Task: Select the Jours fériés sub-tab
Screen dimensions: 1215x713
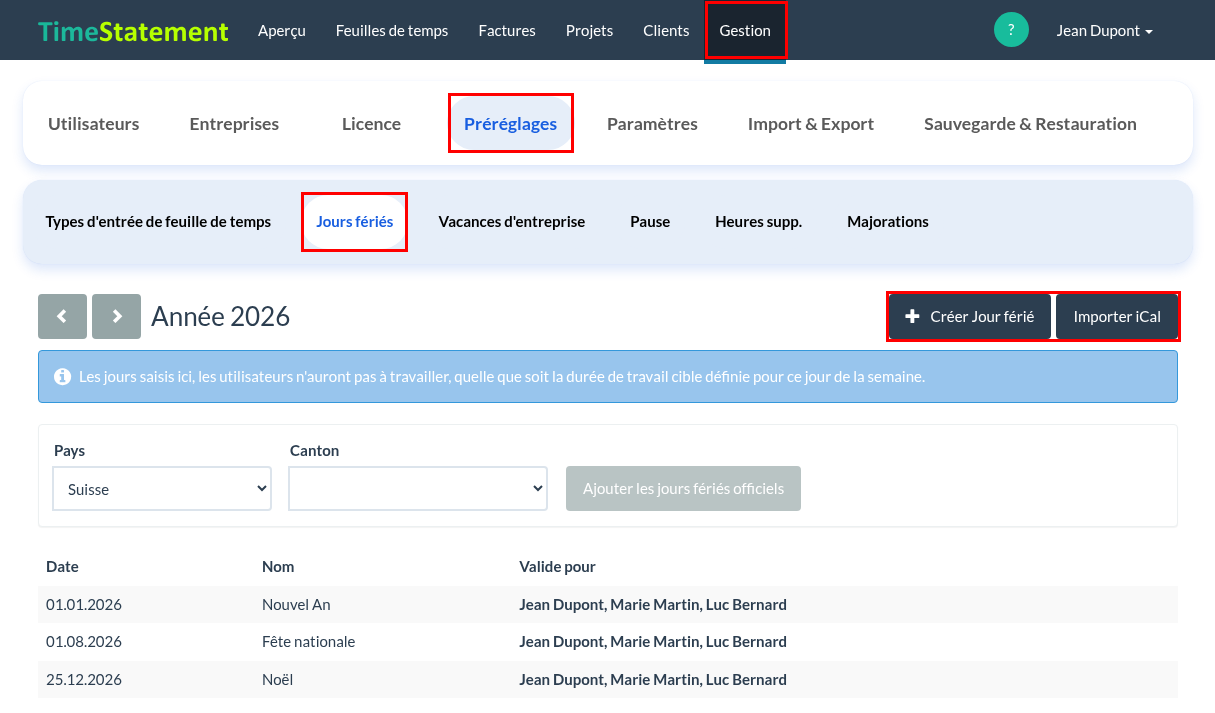Action: (x=355, y=222)
